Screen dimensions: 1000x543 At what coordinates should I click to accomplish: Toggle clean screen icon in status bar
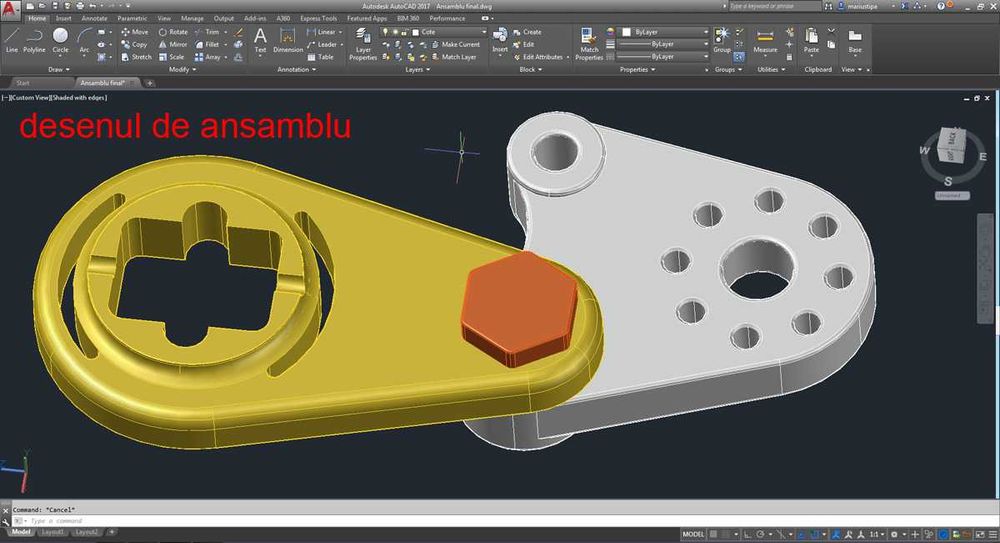point(981,534)
